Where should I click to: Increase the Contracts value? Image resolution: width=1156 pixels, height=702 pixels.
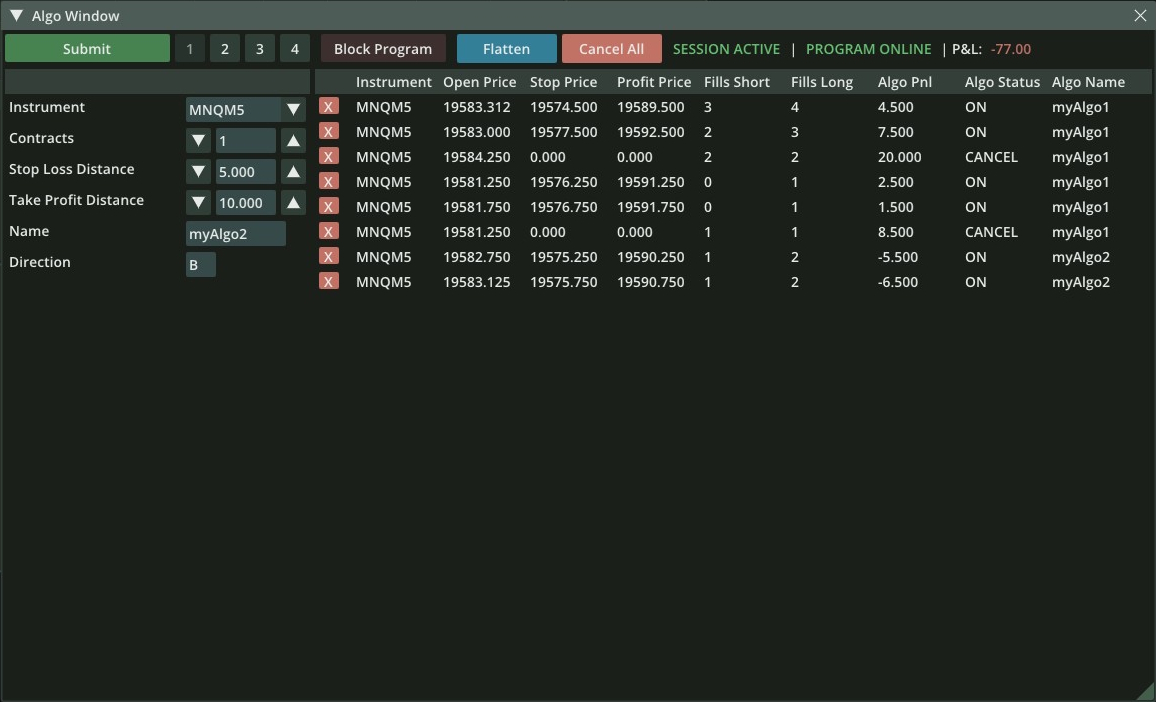(293, 141)
